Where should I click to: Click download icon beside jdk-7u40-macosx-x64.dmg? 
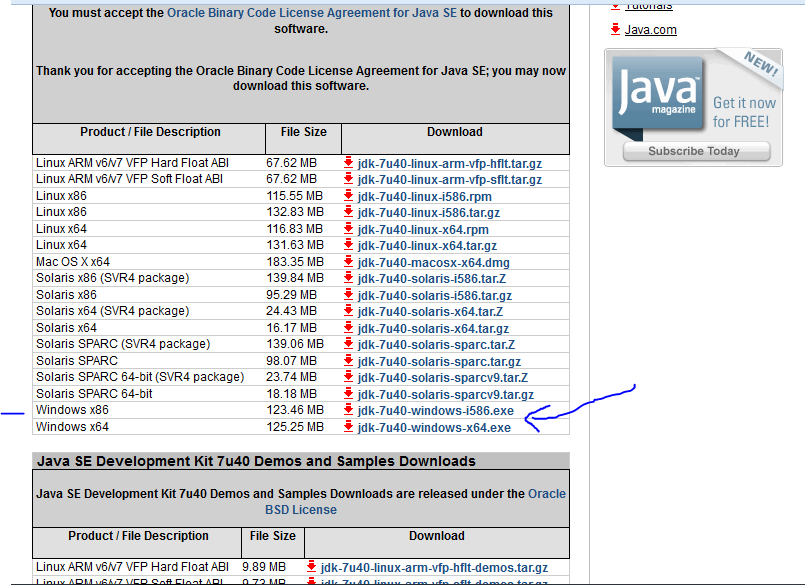point(348,261)
